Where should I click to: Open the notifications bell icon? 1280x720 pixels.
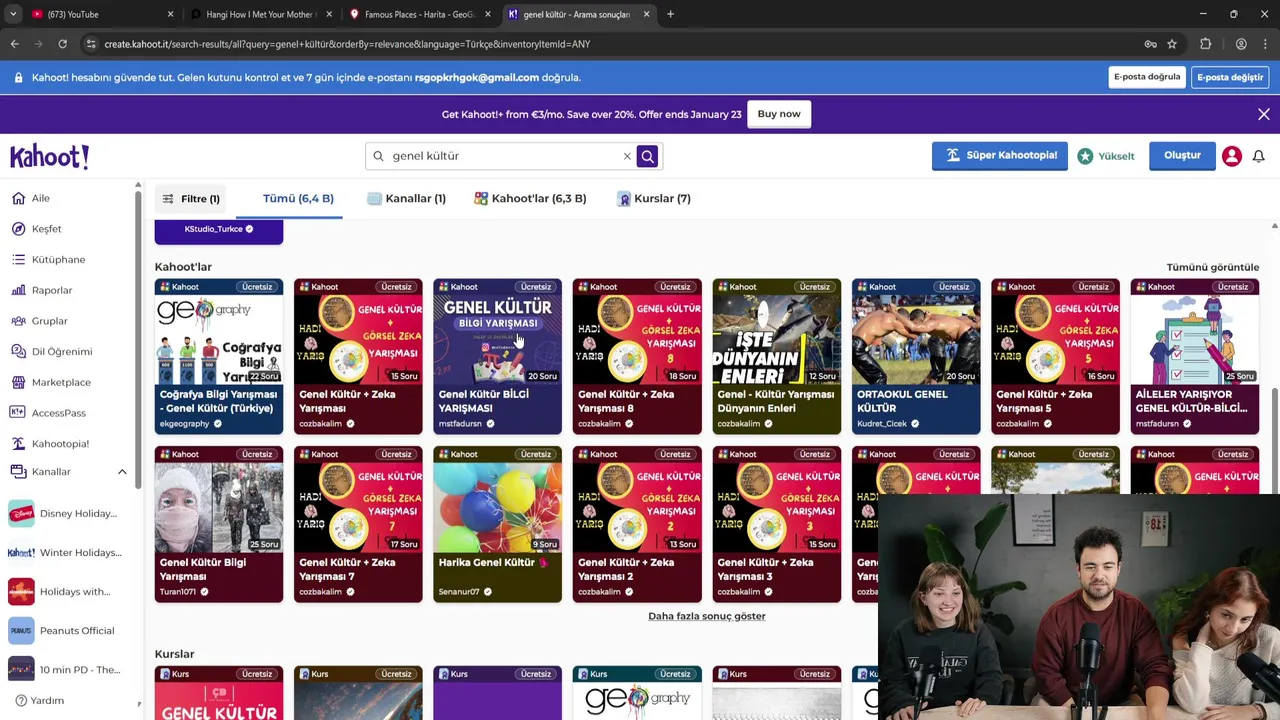[x=1259, y=156]
